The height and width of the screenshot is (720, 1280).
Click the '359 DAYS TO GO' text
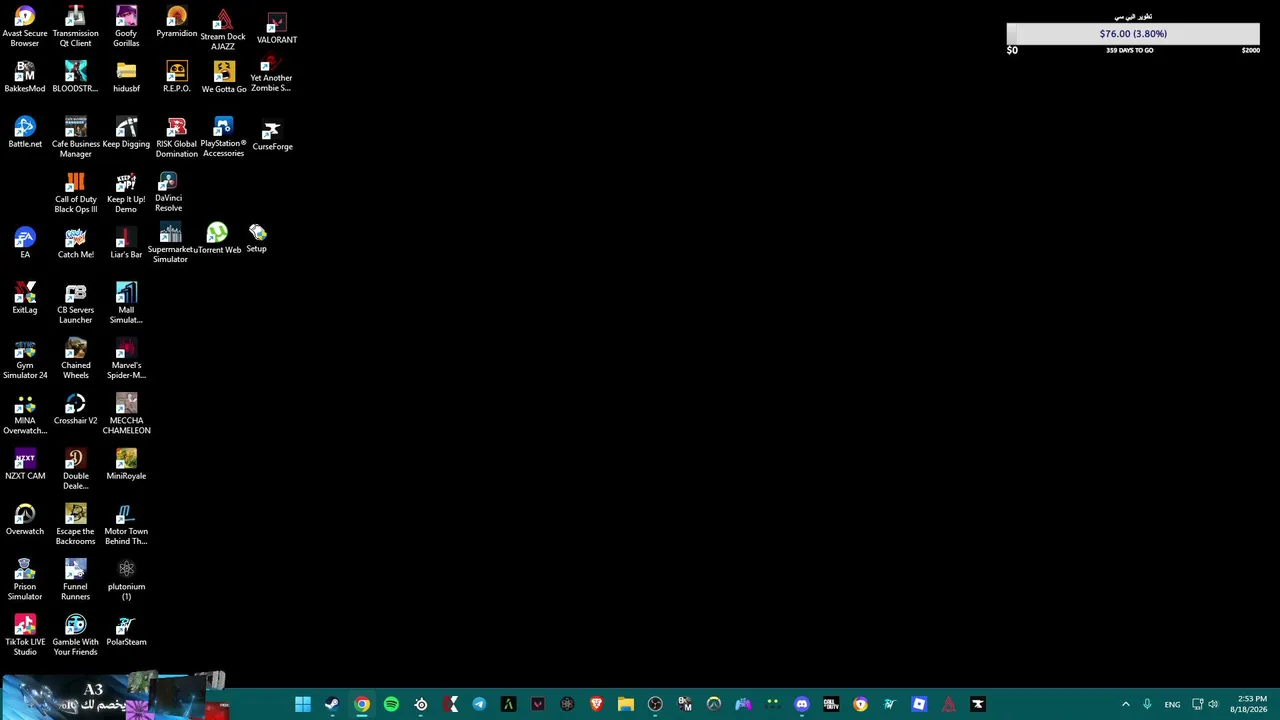pos(1130,50)
